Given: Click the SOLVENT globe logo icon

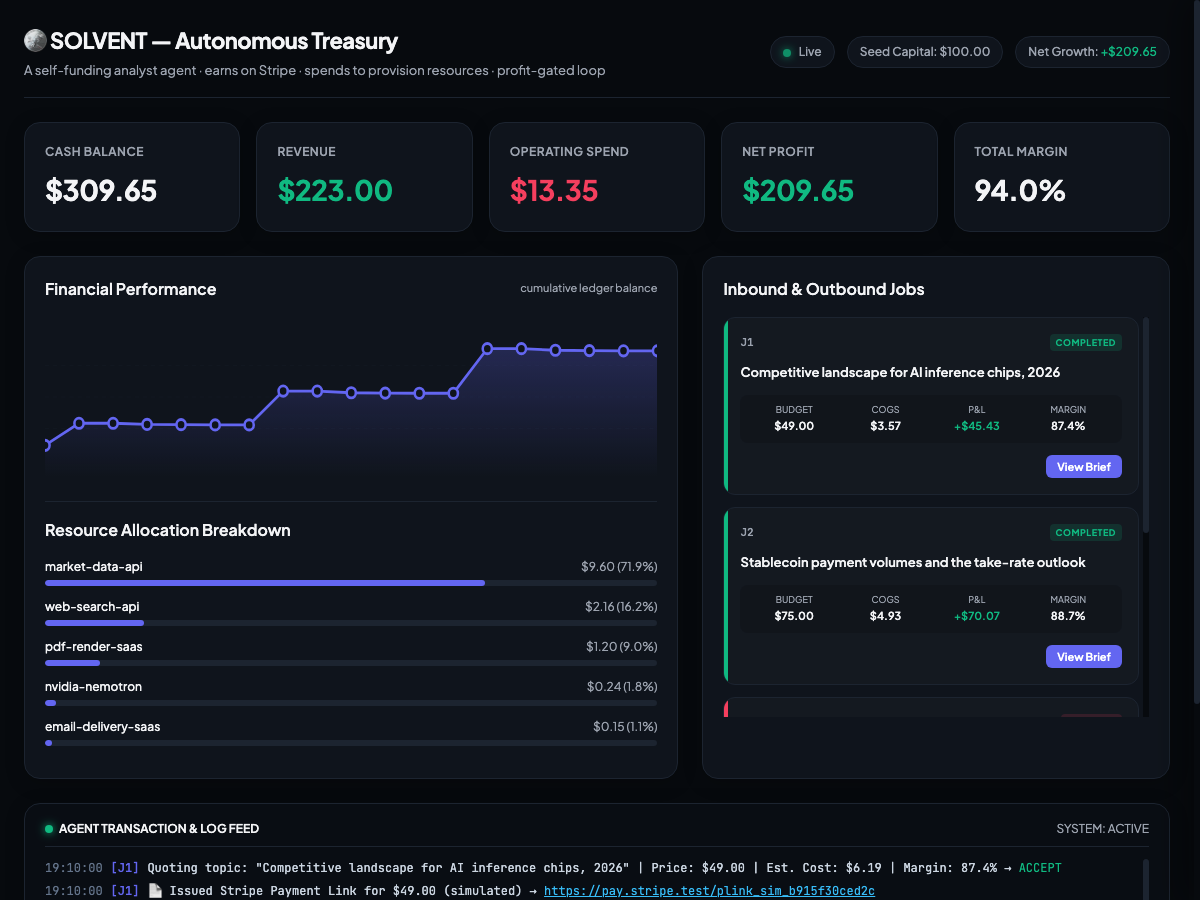Looking at the screenshot, I should pos(35,41).
